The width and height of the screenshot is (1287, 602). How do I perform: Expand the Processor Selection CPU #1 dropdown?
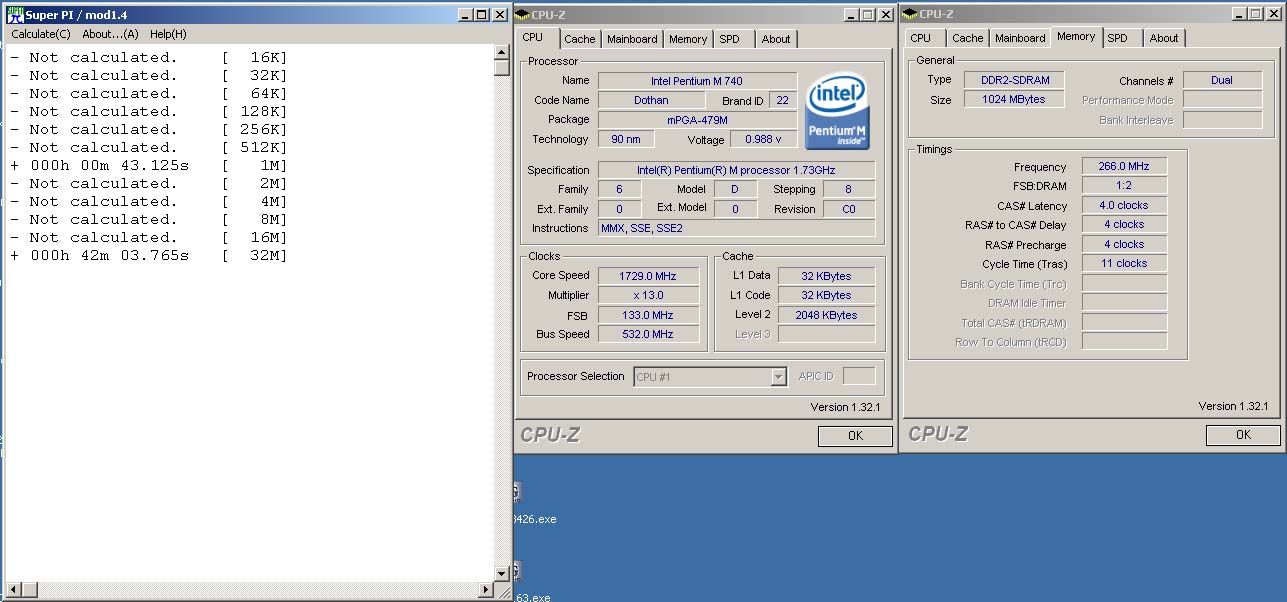778,377
